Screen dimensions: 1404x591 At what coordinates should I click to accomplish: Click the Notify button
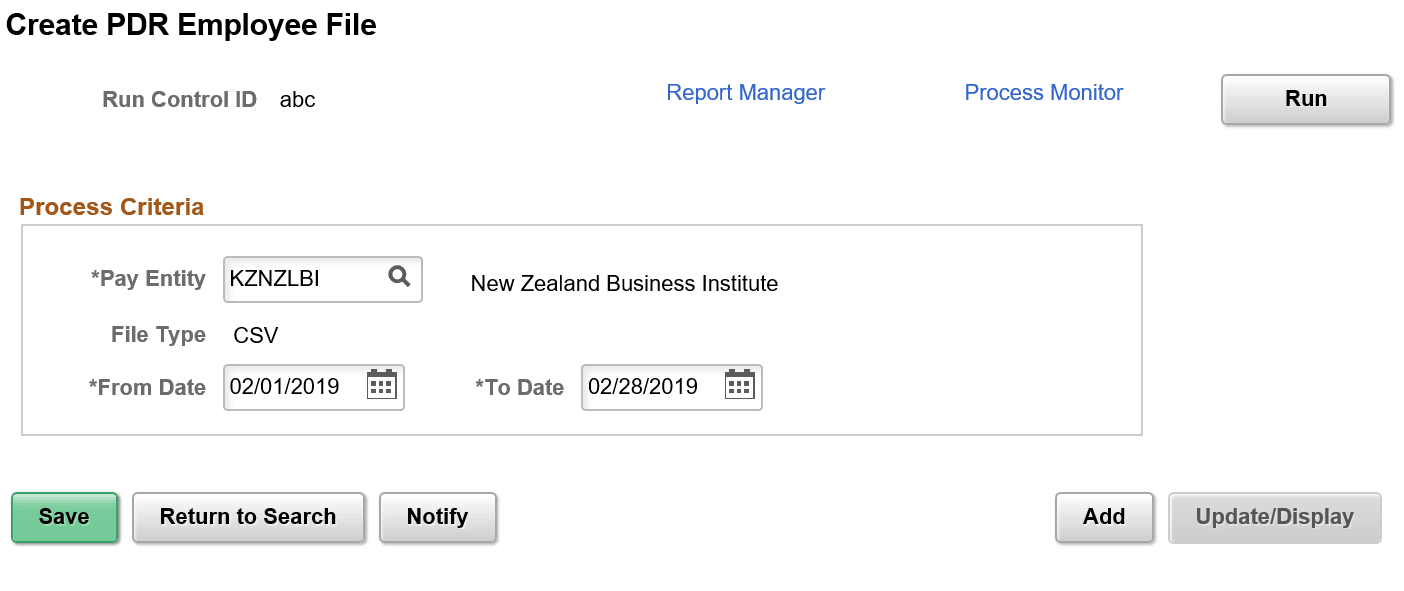point(438,517)
